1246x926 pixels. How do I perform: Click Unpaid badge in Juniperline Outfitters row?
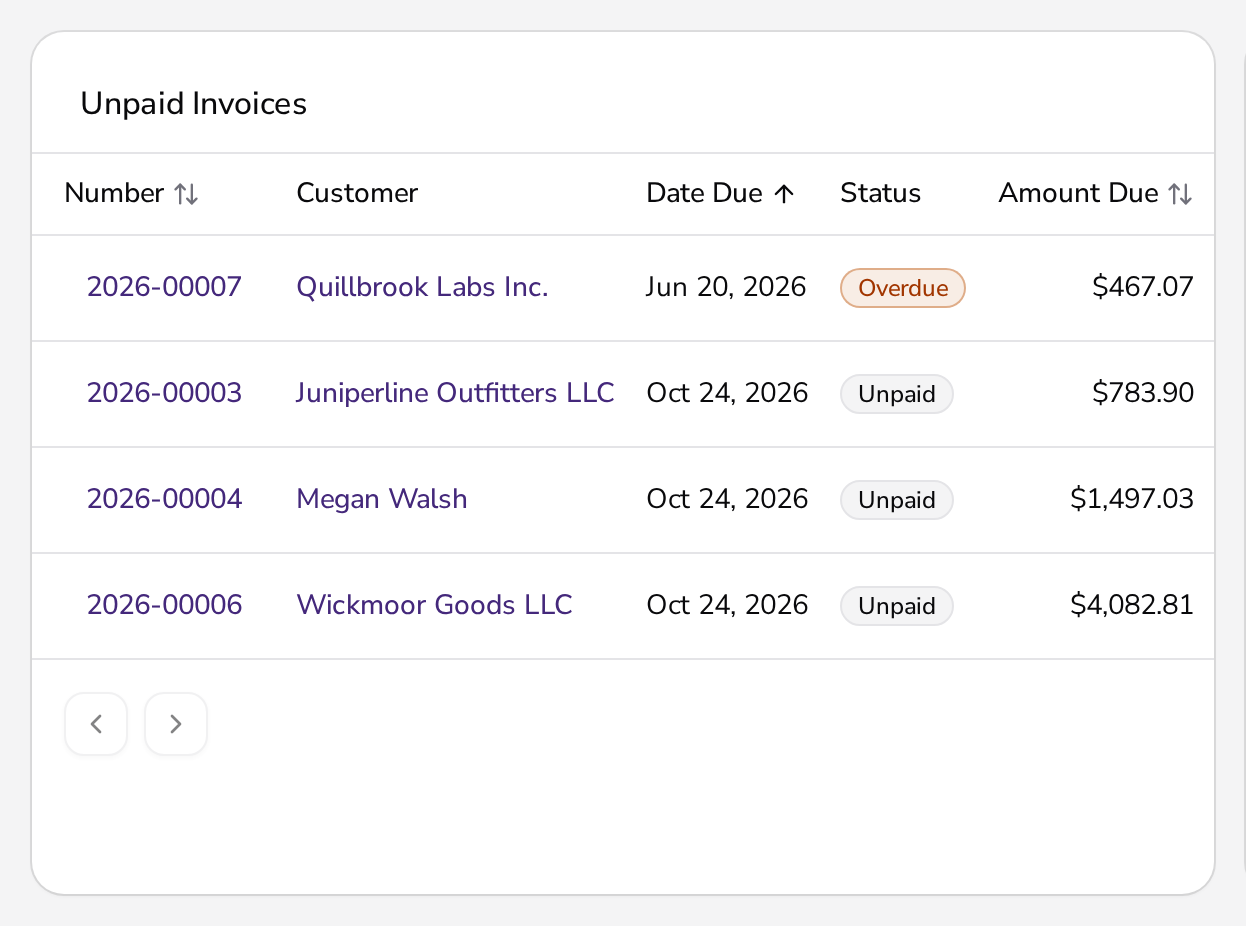tap(897, 394)
